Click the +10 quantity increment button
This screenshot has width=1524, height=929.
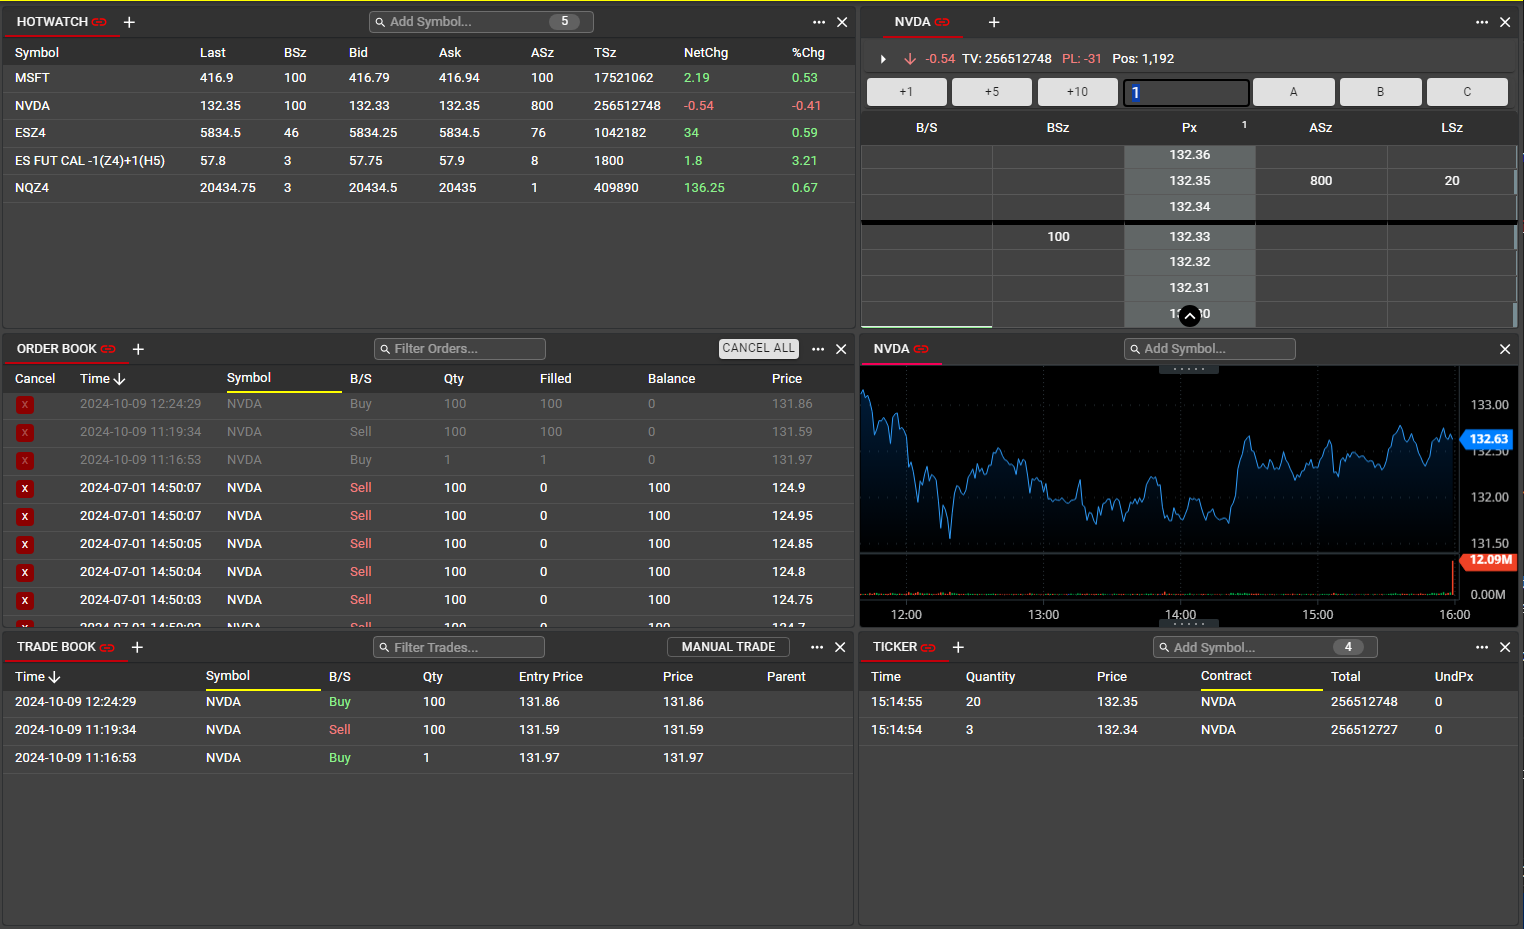[1077, 92]
